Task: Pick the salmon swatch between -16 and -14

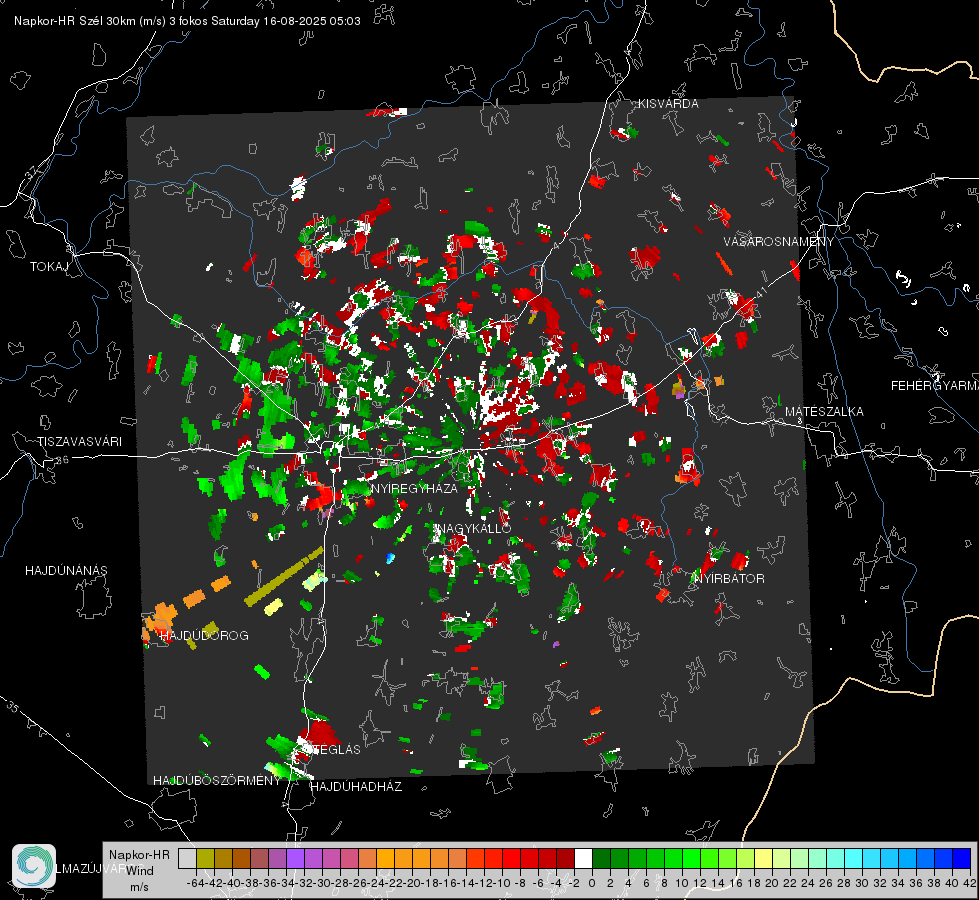Action: click(457, 858)
